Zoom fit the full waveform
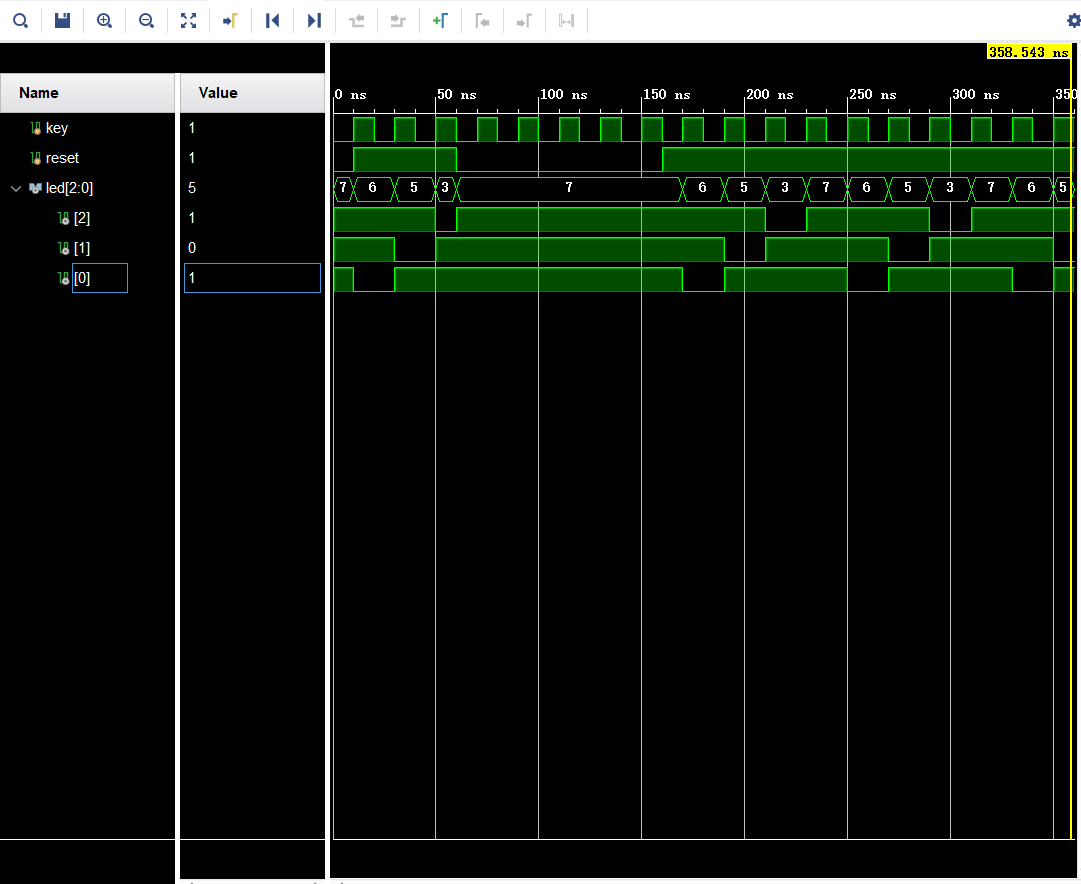Image resolution: width=1081 pixels, height=884 pixels. tap(188, 21)
